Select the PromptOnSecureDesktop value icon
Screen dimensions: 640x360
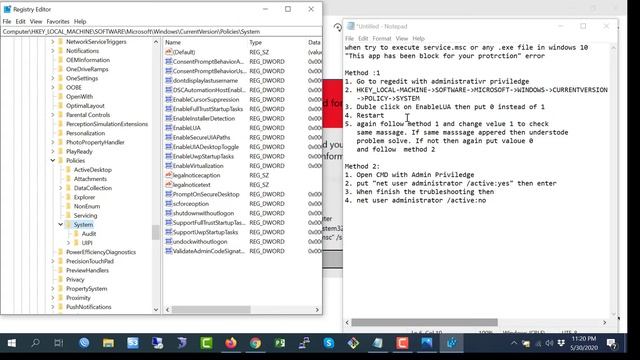[169, 194]
